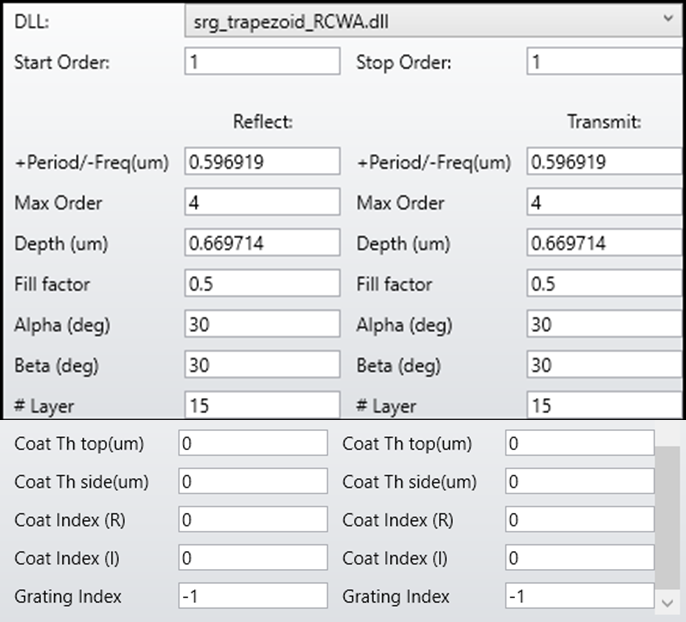Focus the Reflect Coat Index (R) field
The width and height of the screenshot is (686, 622).
[x=253, y=520]
